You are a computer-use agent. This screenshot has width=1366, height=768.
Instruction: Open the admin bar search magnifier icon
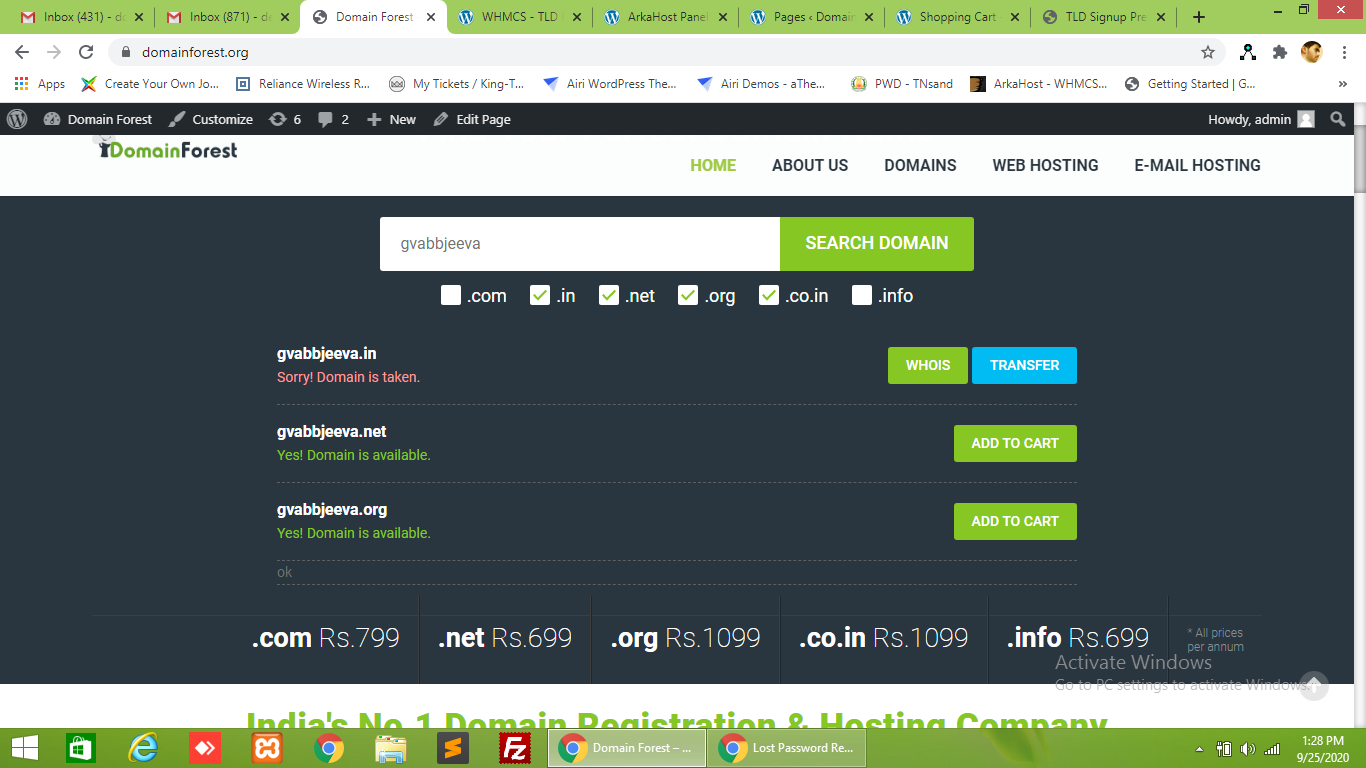tap(1338, 119)
